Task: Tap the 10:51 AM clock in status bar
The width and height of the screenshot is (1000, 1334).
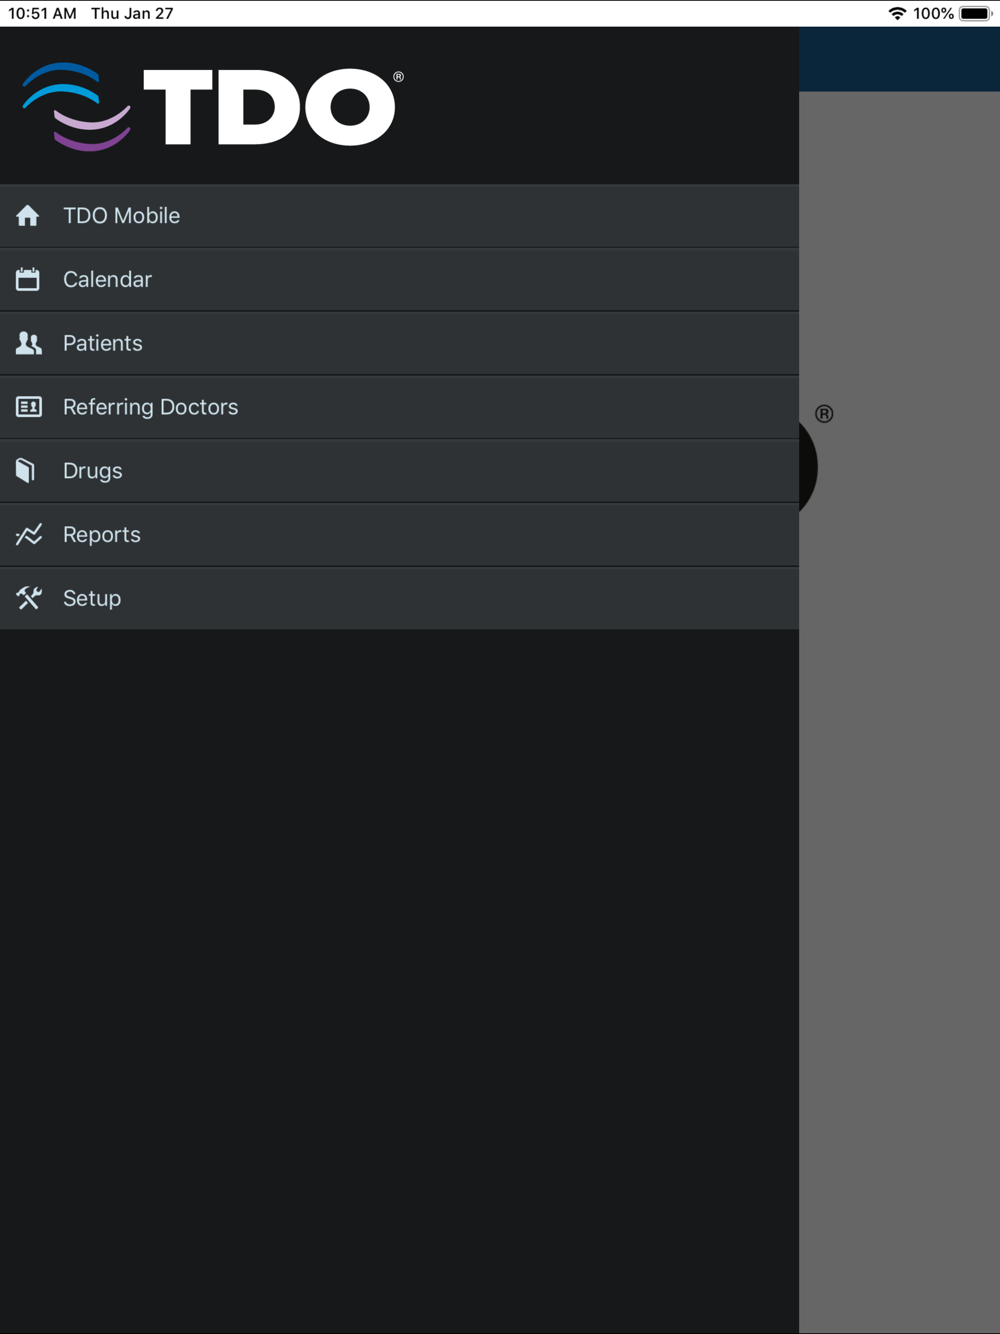Action: pyautogui.click(x=42, y=13)
